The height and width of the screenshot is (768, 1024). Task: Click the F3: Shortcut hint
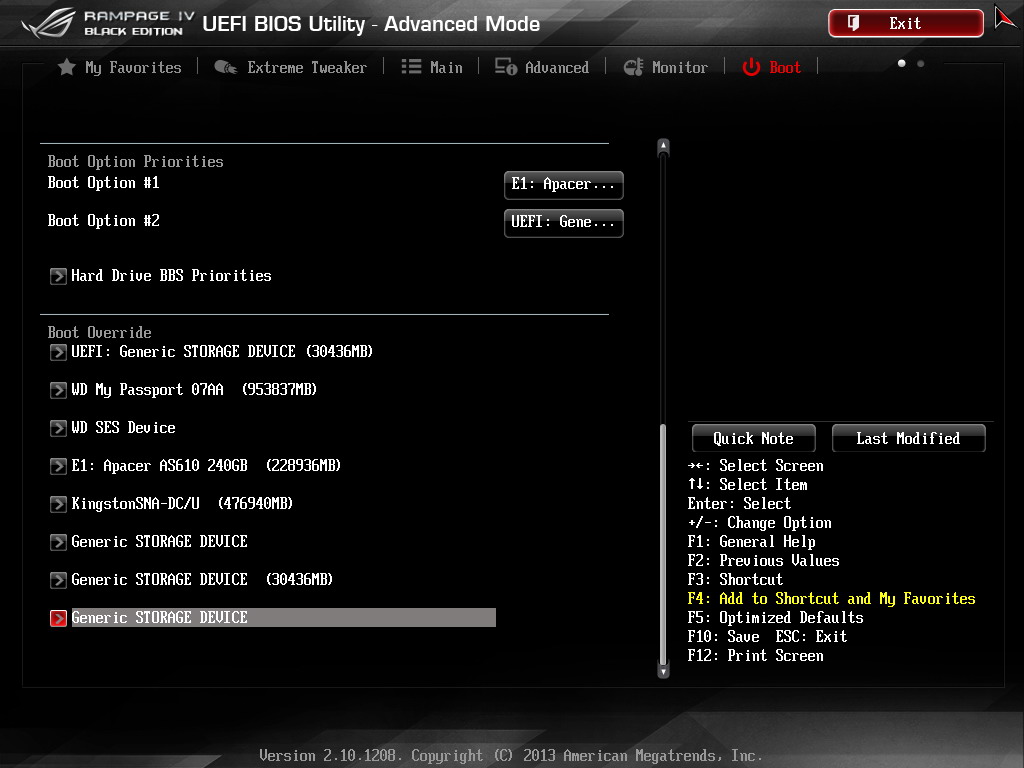coord(735,579)
